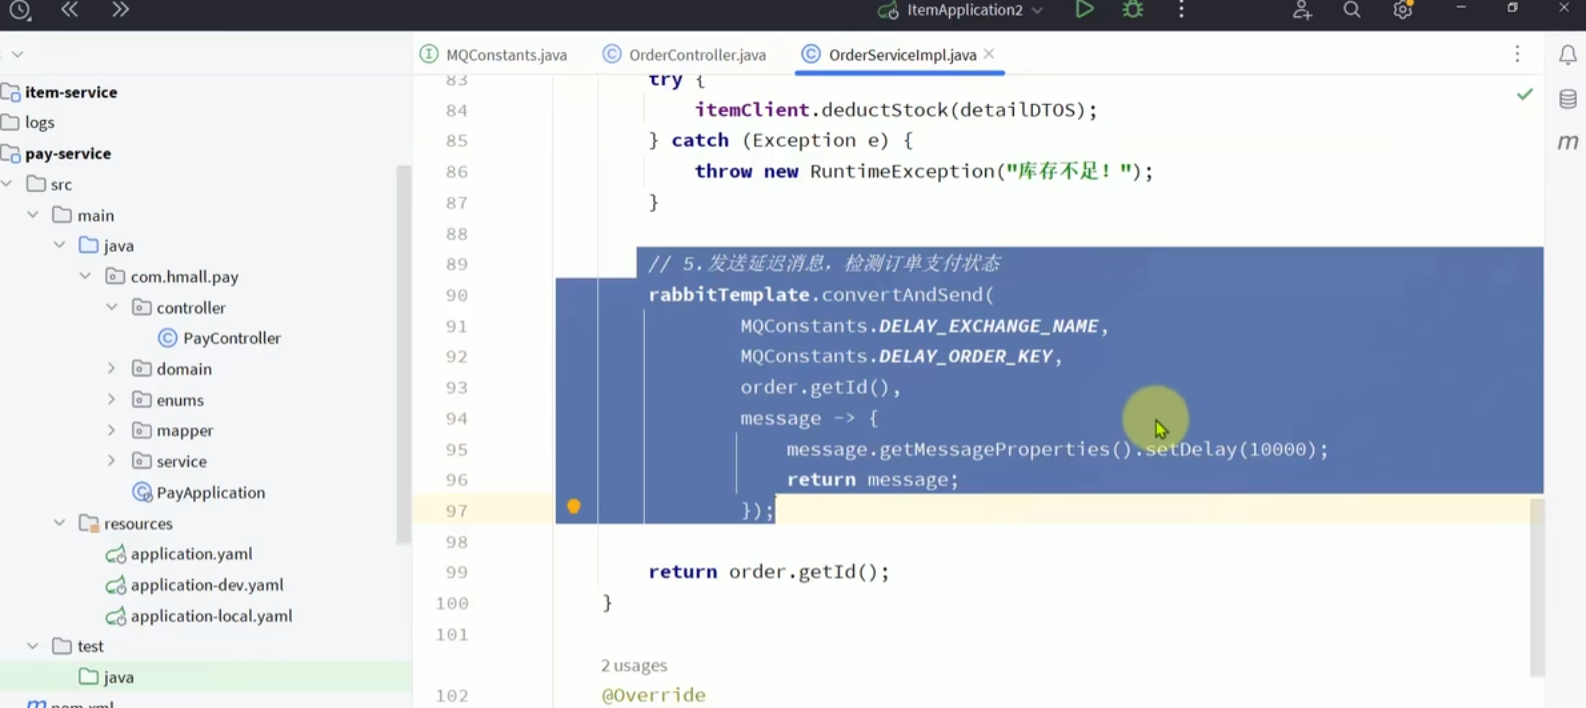Viewport: 1586px width, 708px height.
Task: Collapse the test folder chevron
Action: click(33, 646)
